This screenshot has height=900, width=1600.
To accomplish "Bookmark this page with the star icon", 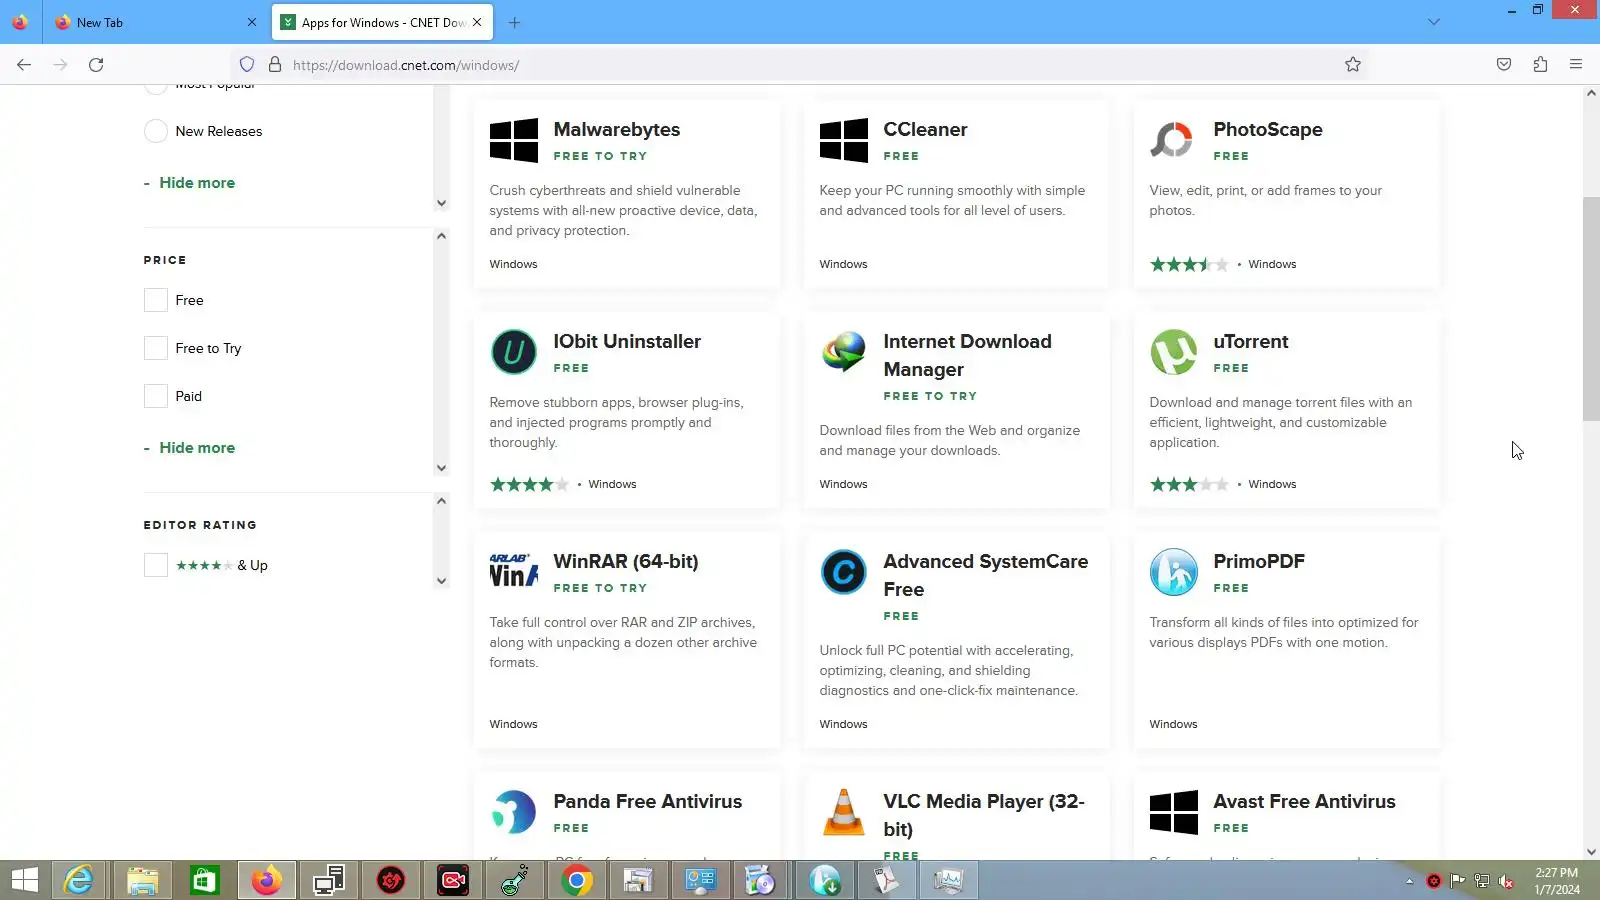I will click(x=1353, y=65).
